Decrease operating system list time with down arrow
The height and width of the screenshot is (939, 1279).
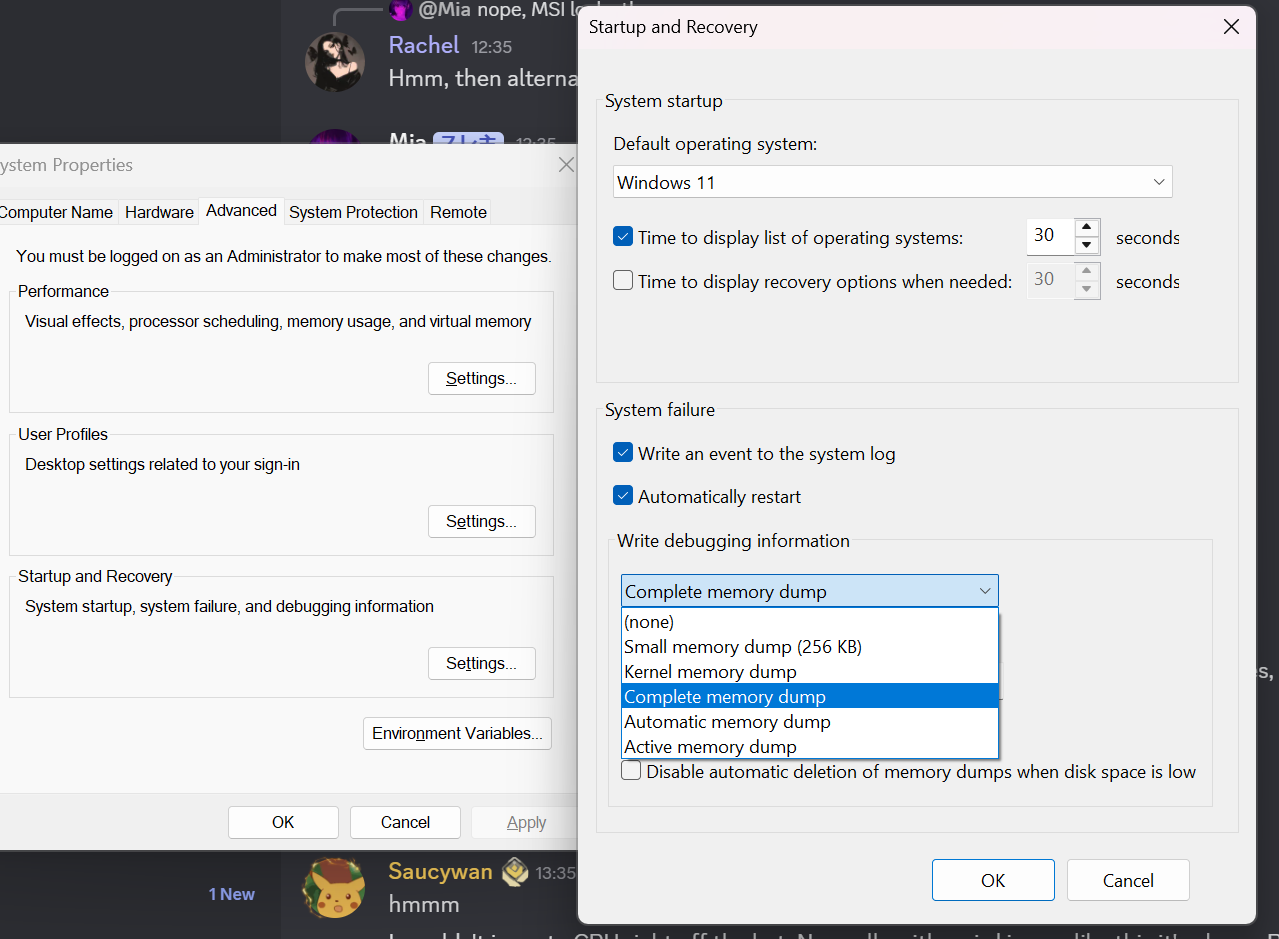(x=1087, y=246)
